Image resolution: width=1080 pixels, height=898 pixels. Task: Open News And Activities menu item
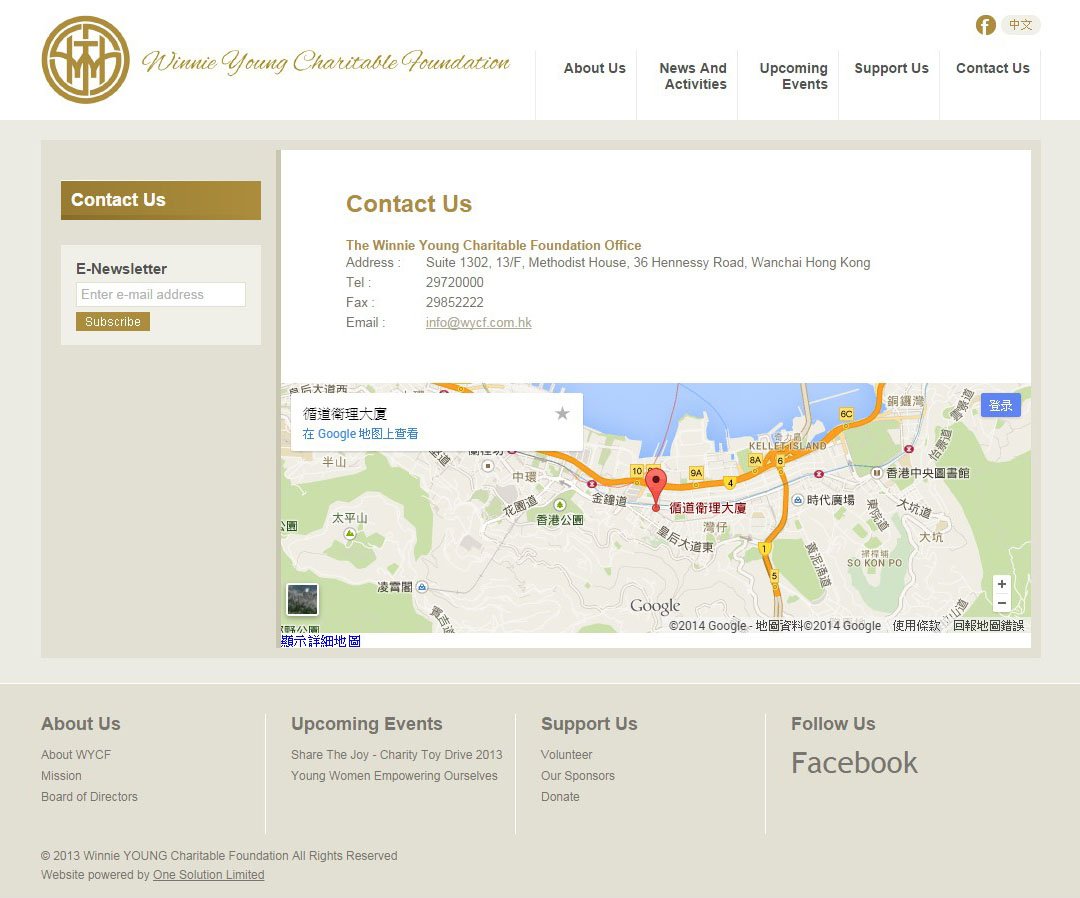pos(693,76)
